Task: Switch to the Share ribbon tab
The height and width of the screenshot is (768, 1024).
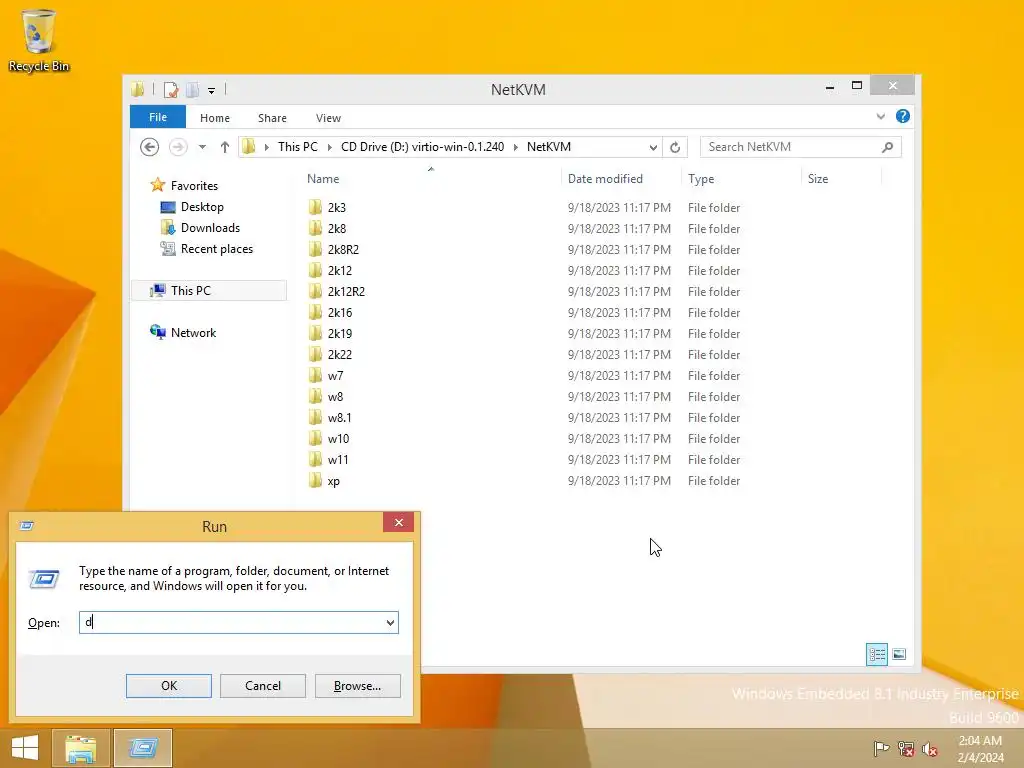Action: point(272,118)
